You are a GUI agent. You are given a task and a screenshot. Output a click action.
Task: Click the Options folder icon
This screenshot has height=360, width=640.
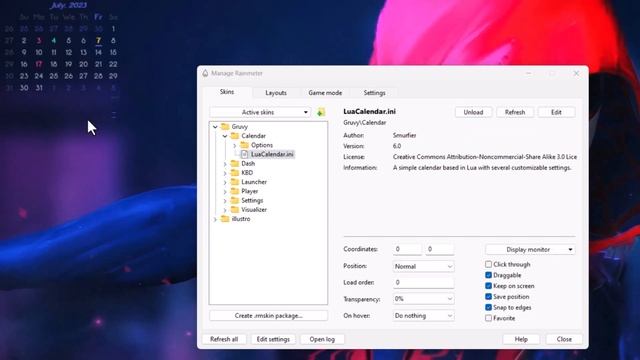[244, 145]
